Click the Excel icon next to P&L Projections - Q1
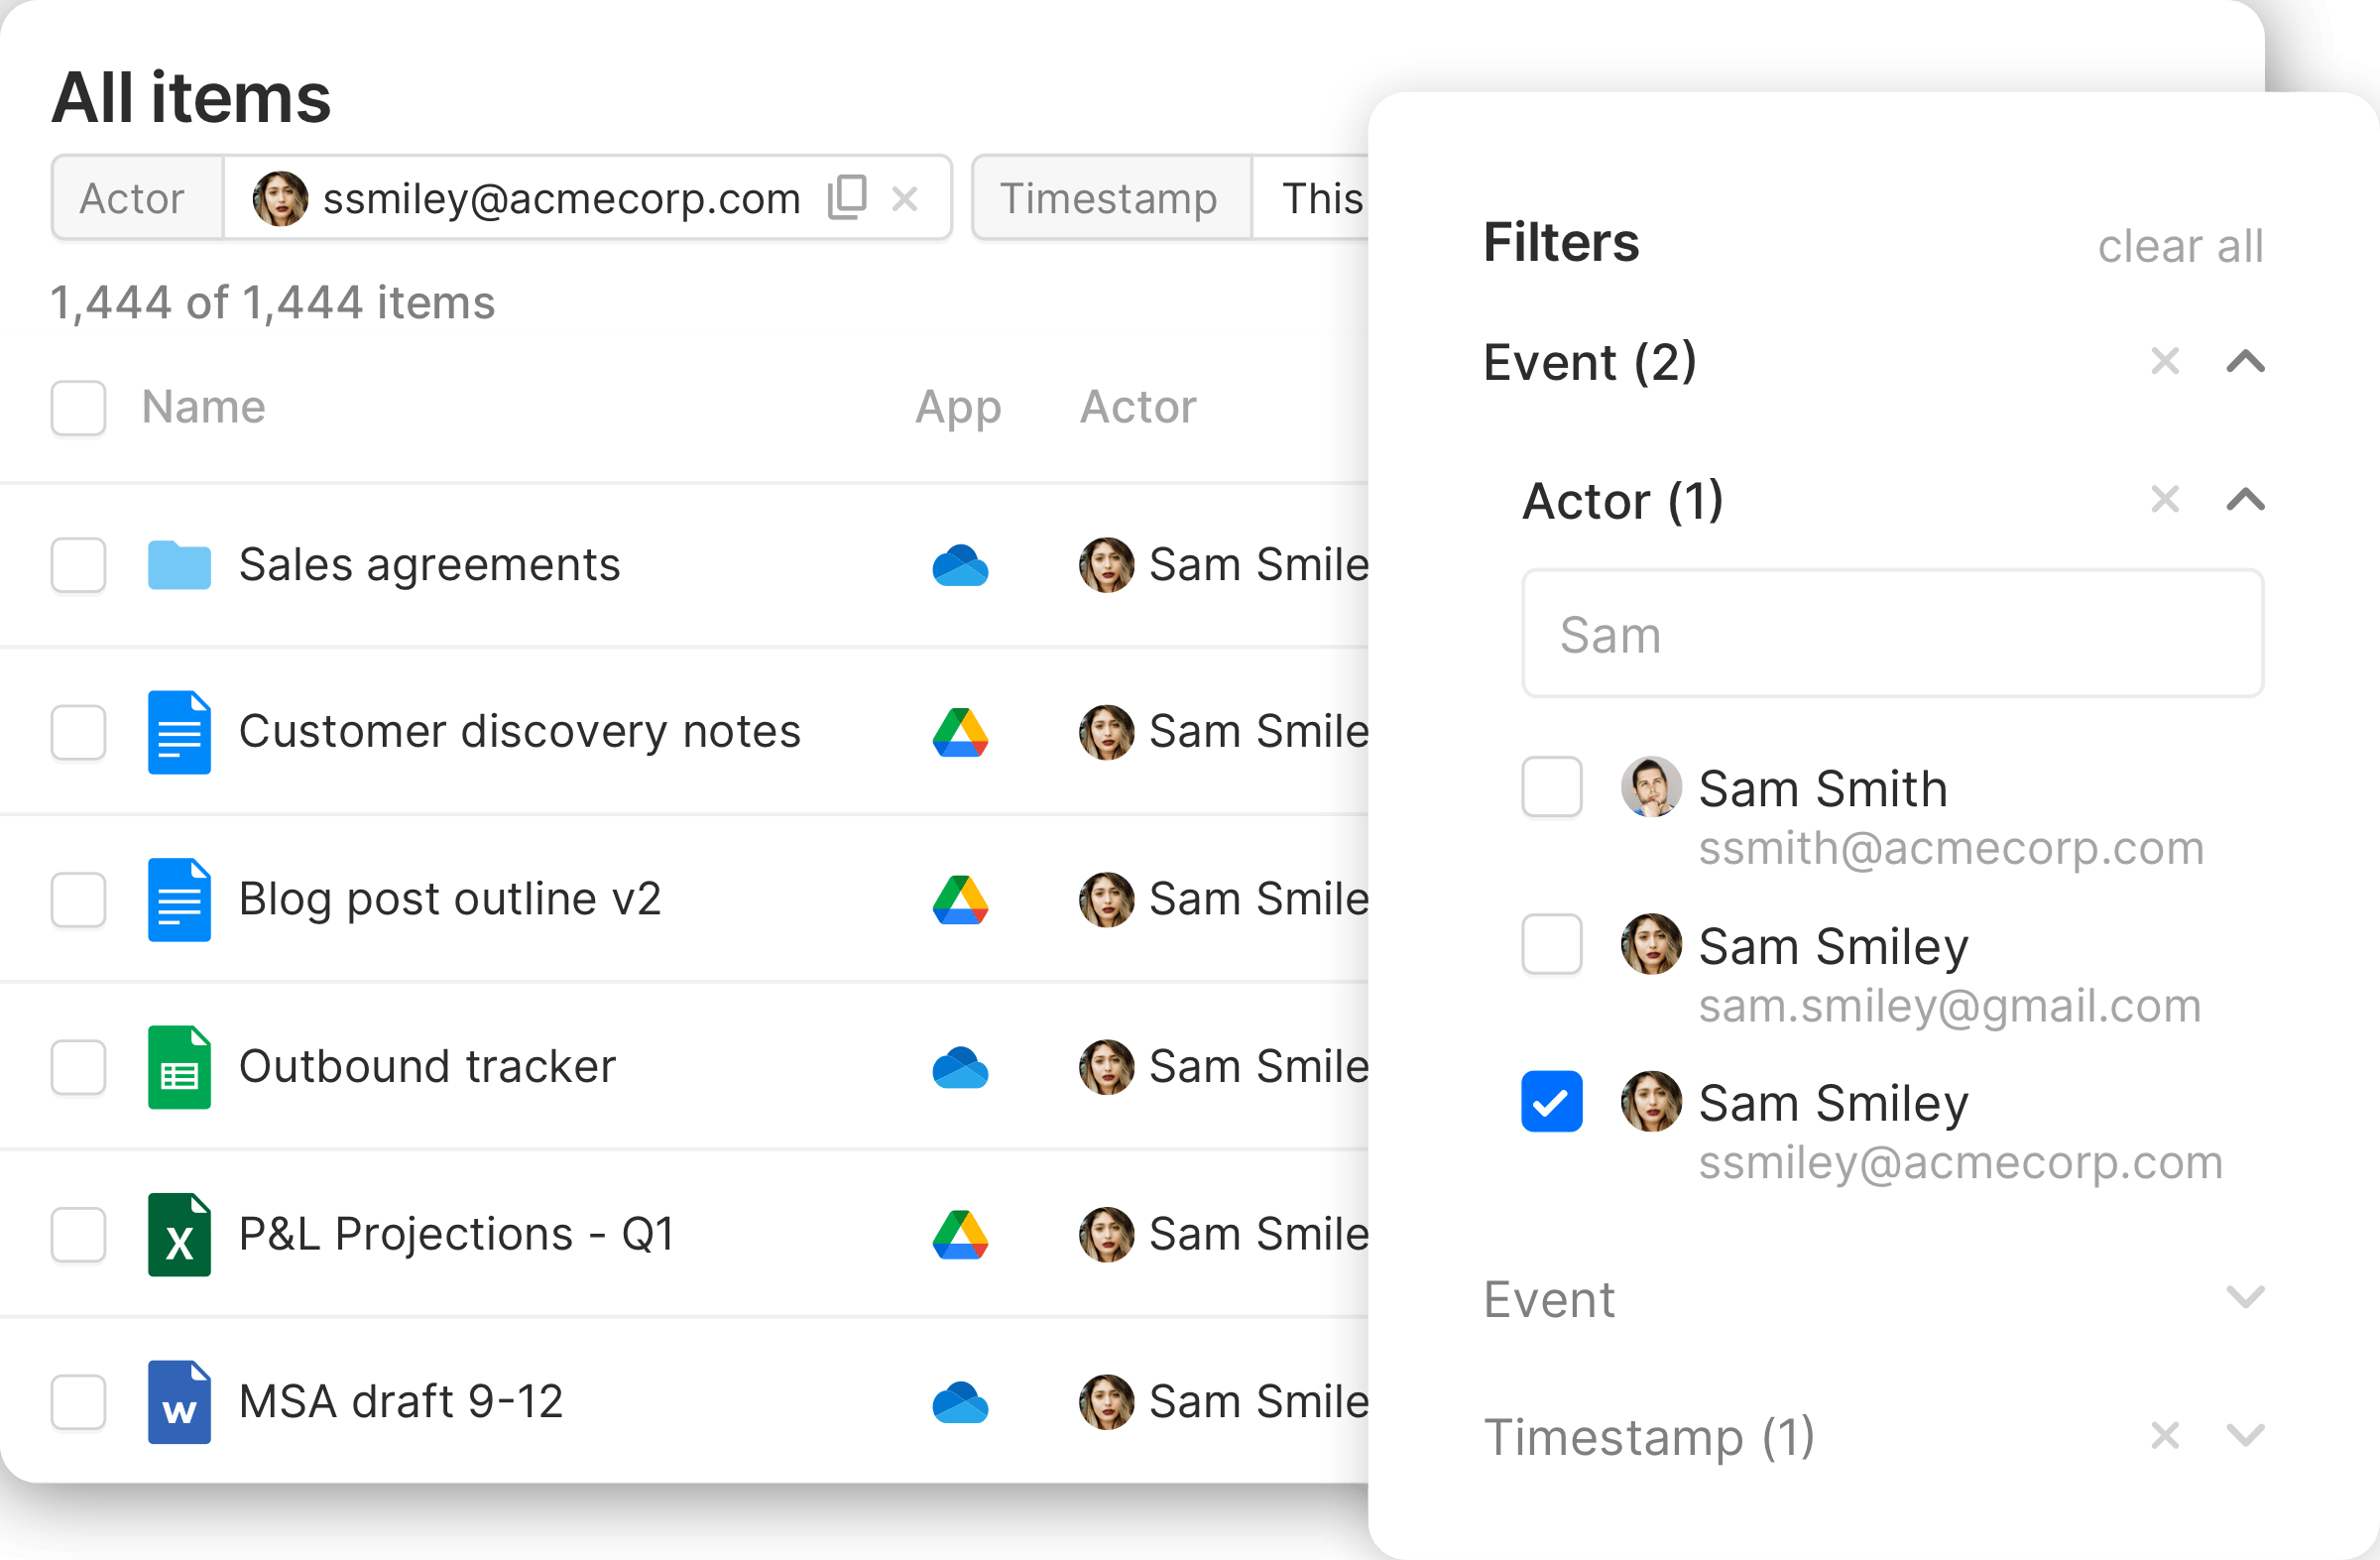The height and width of the screenshot is (1560, 2380). click(179, 1235)
